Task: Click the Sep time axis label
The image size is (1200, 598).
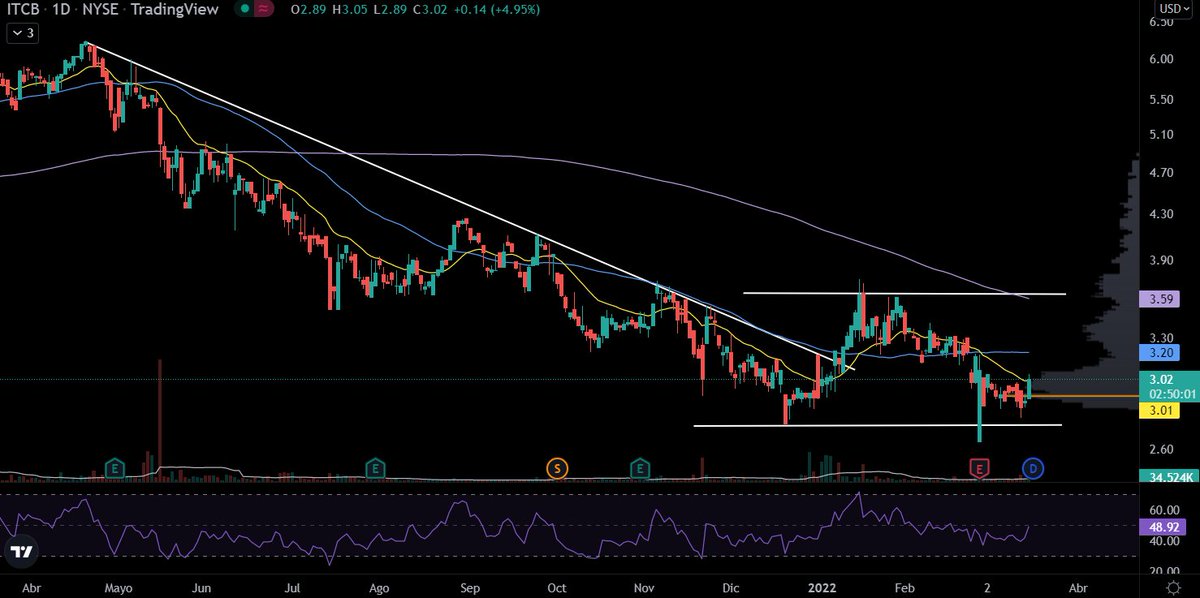Action: pyautogui.click(x=472, y=586)
